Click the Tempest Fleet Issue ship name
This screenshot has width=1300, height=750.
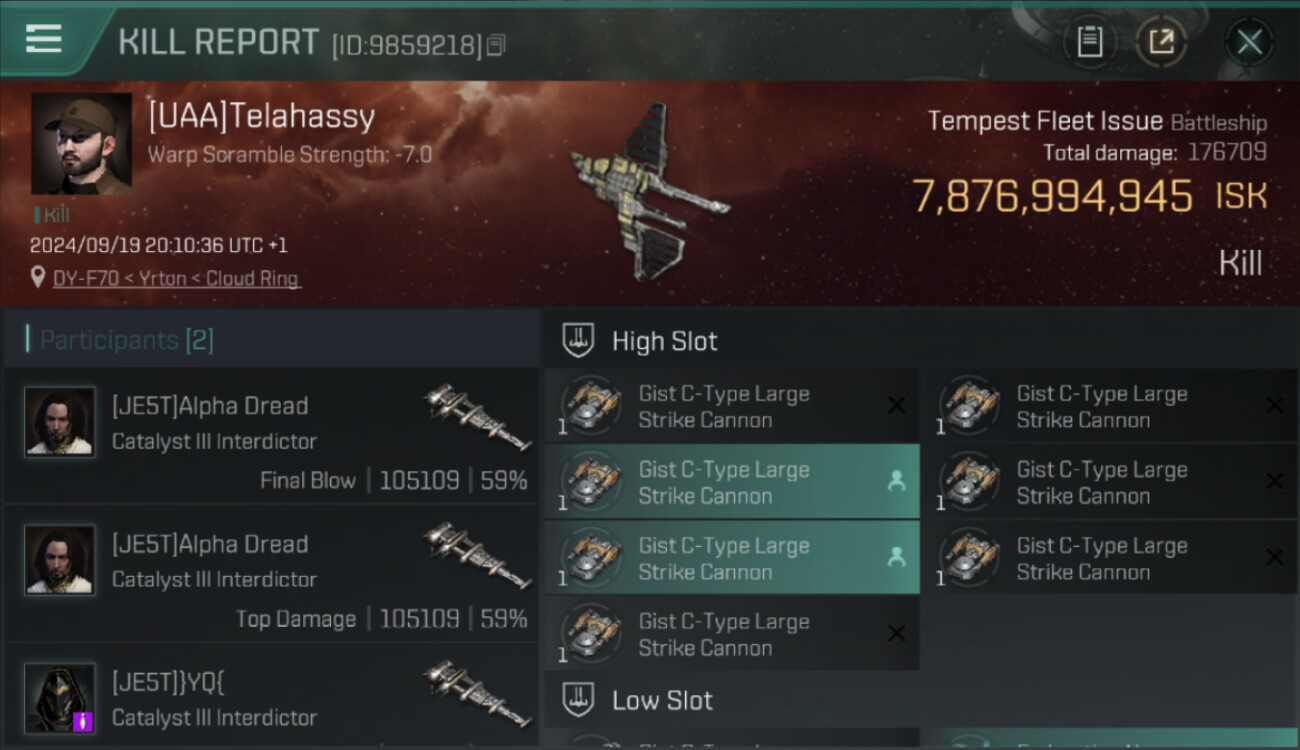click(1045, 122)
